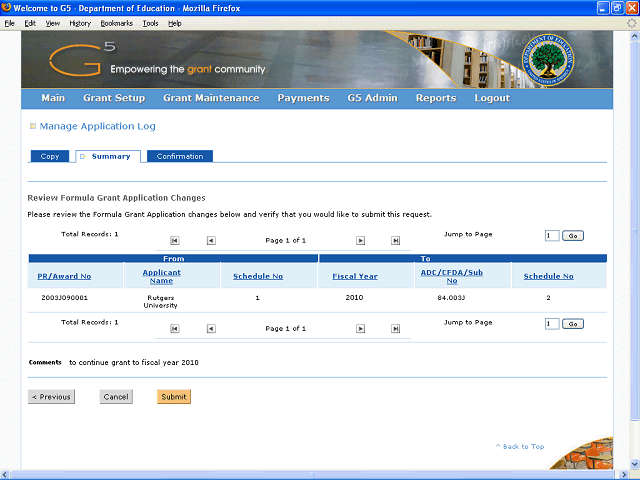The height and width of the screenshot is (480, 640).
Task: Click the bottom Go button
Action: [573, 324]
